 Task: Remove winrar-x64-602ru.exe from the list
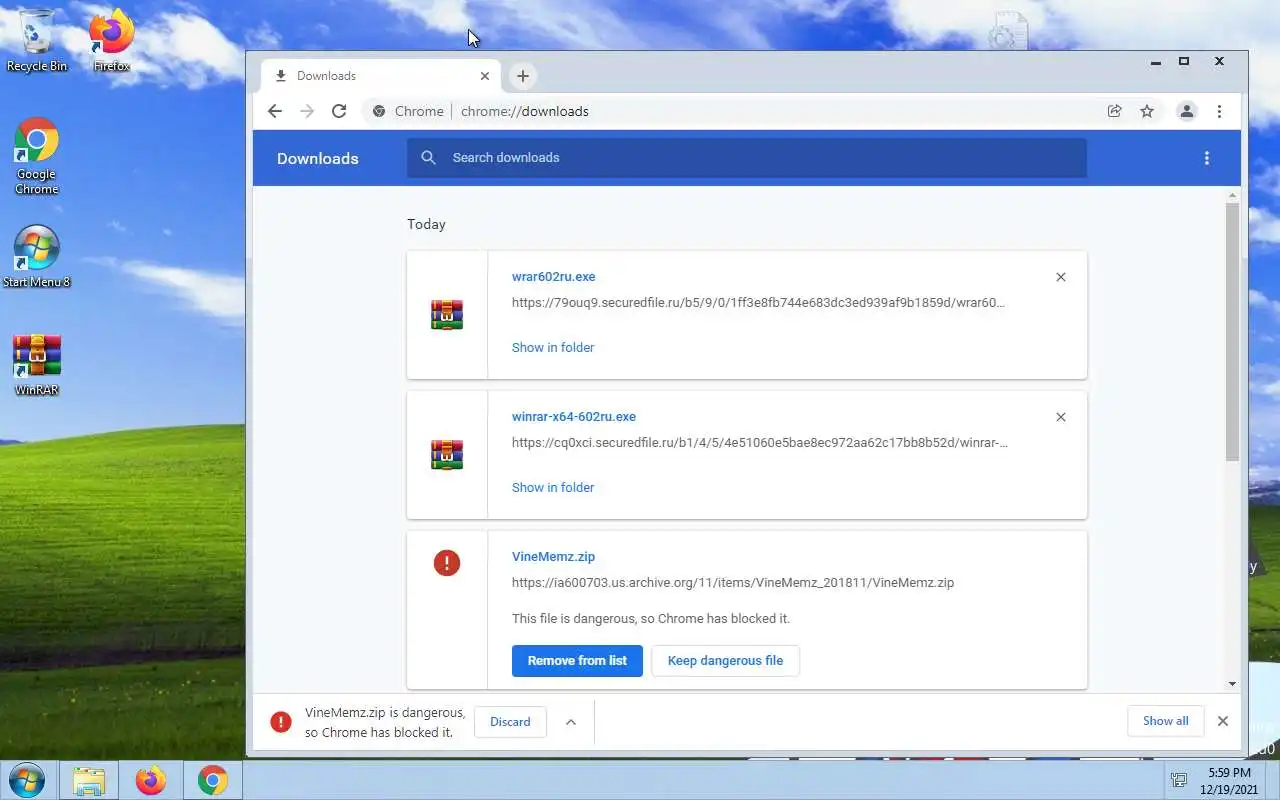(x=1061, y=417)
